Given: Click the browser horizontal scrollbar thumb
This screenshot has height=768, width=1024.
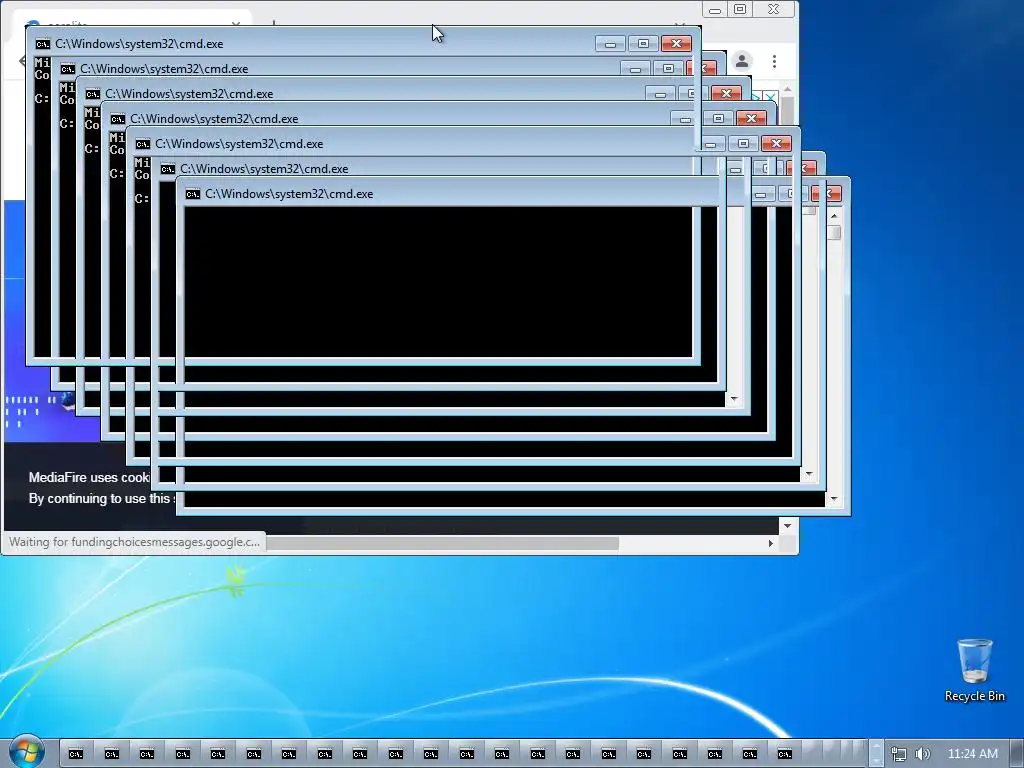Looking at the screenshot, I should tap(442, 543).
